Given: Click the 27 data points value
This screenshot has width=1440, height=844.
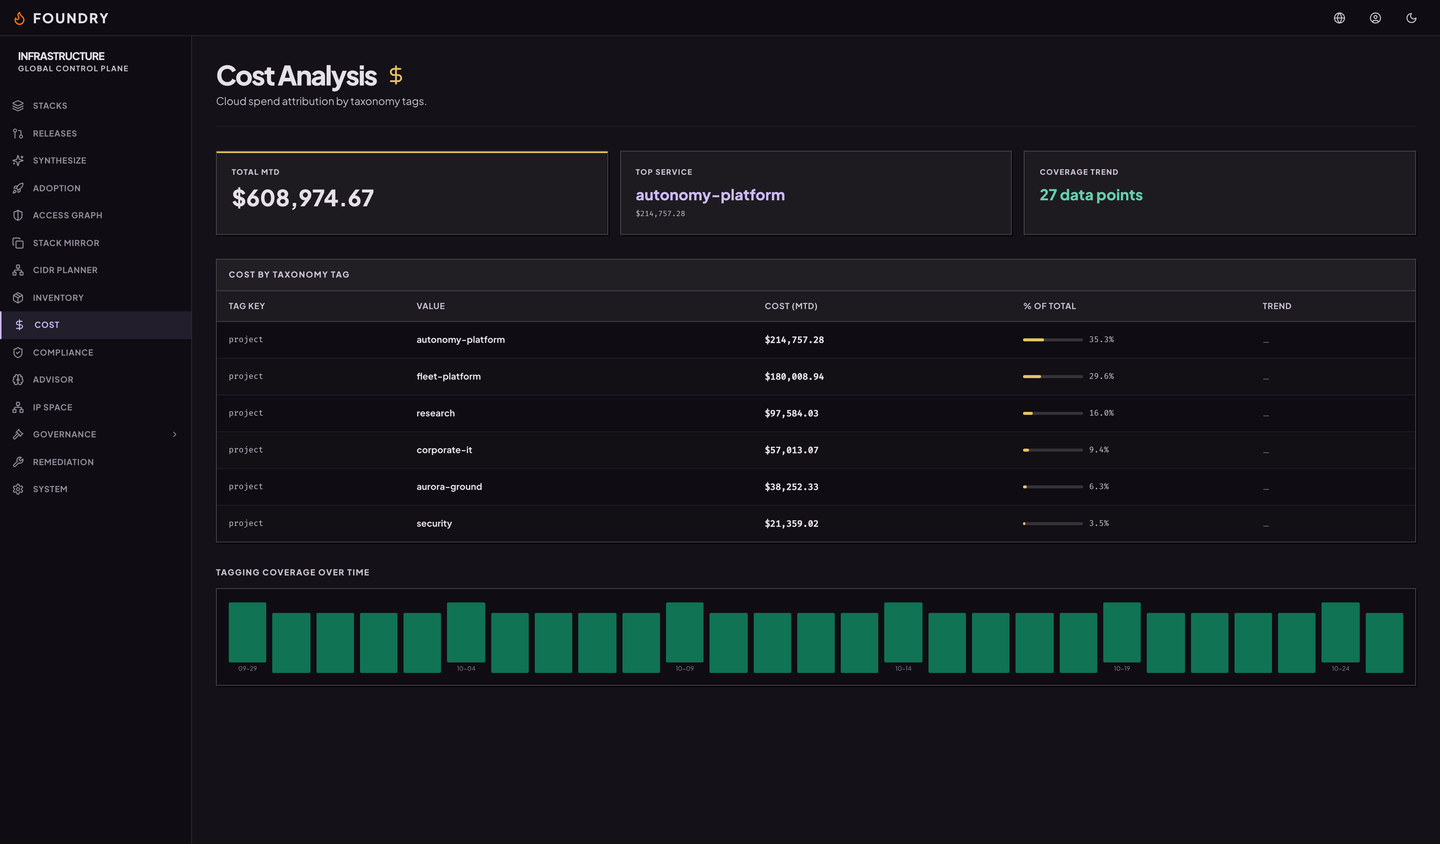Looking at the screenshot, I should (x=1091, y=195).
